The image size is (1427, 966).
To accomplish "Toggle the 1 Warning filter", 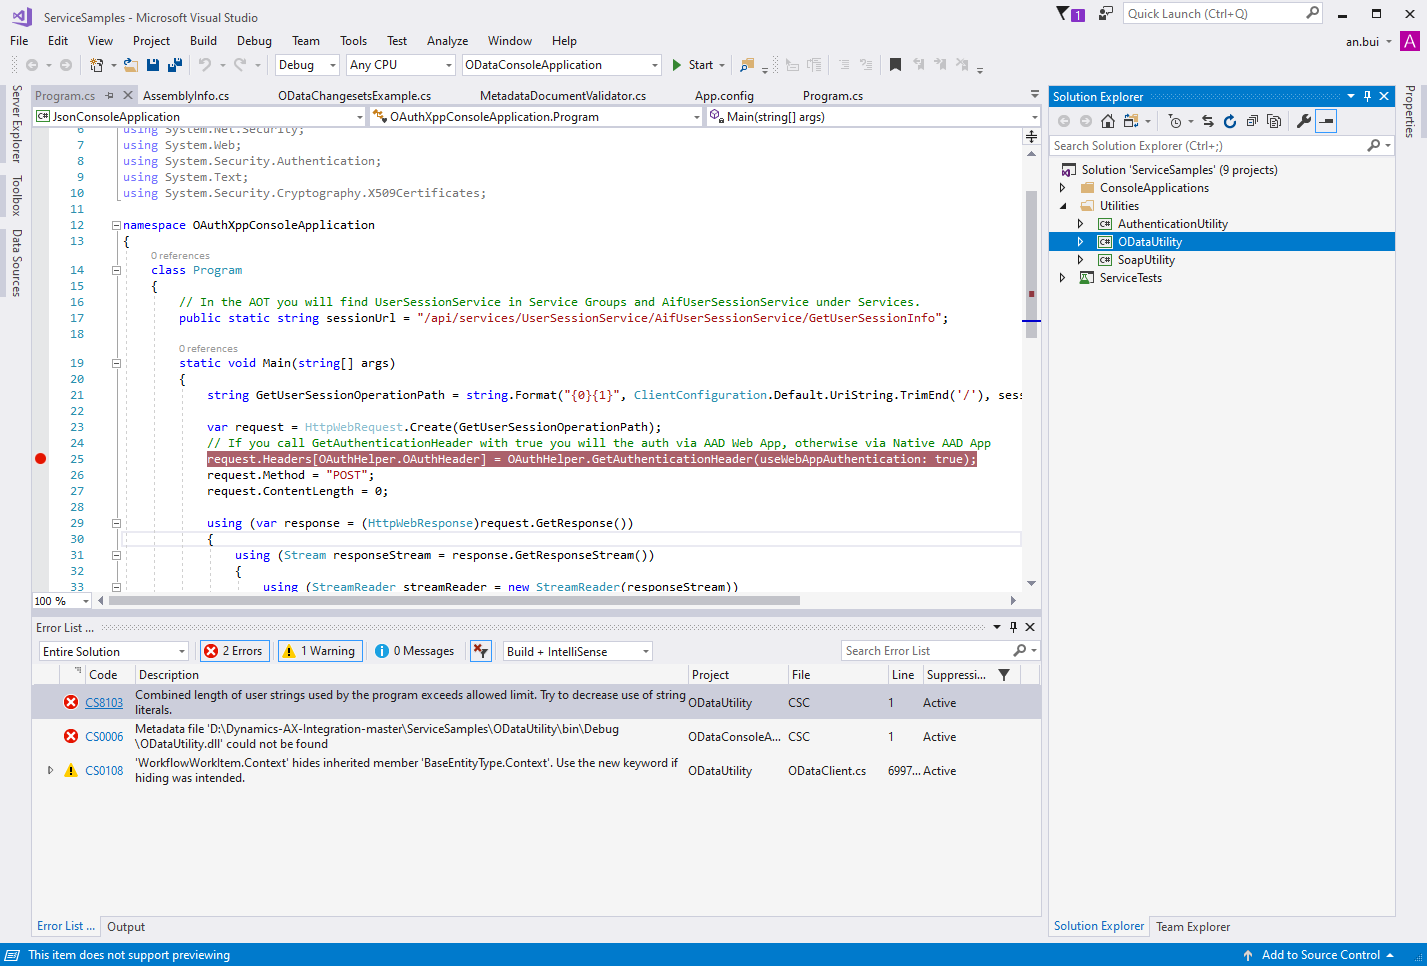I will click(319, 651).
